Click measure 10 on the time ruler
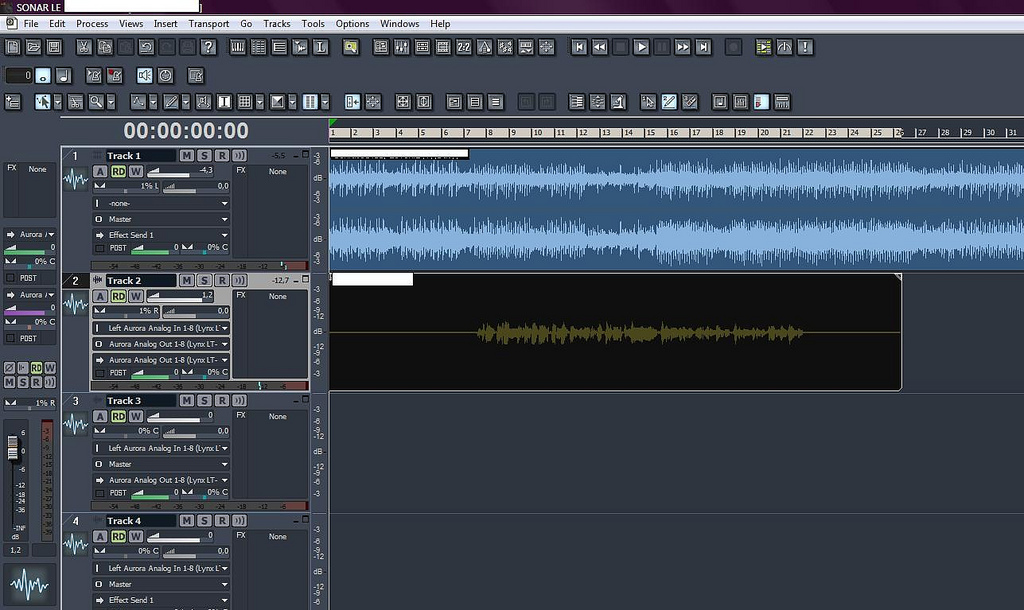The image size is (1024, 610). [537, 133]
